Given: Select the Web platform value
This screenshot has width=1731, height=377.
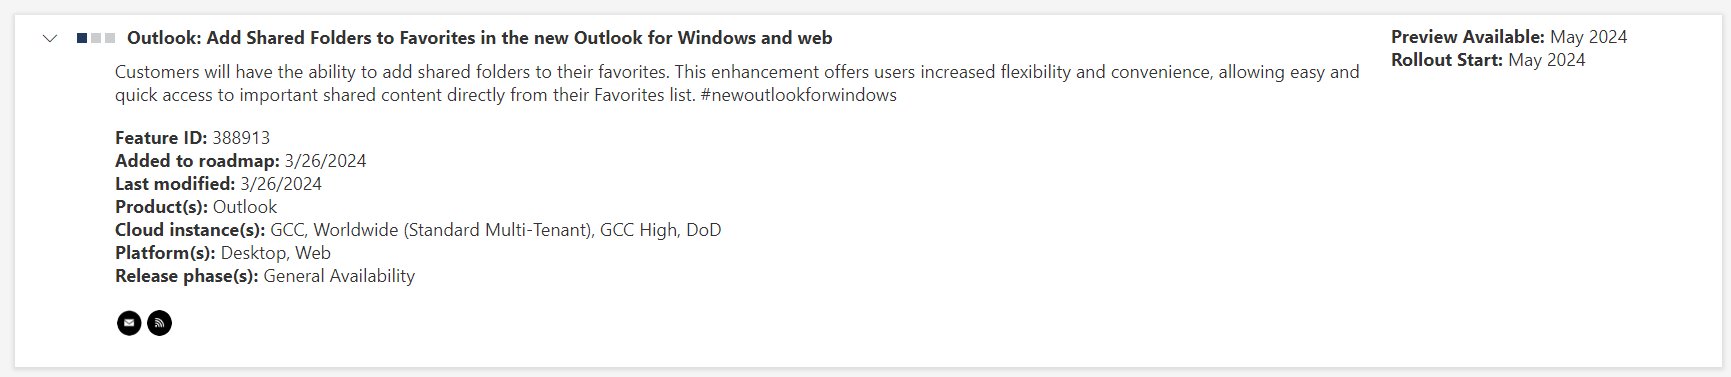Looking at the screenshot, I should click(313, 253).
